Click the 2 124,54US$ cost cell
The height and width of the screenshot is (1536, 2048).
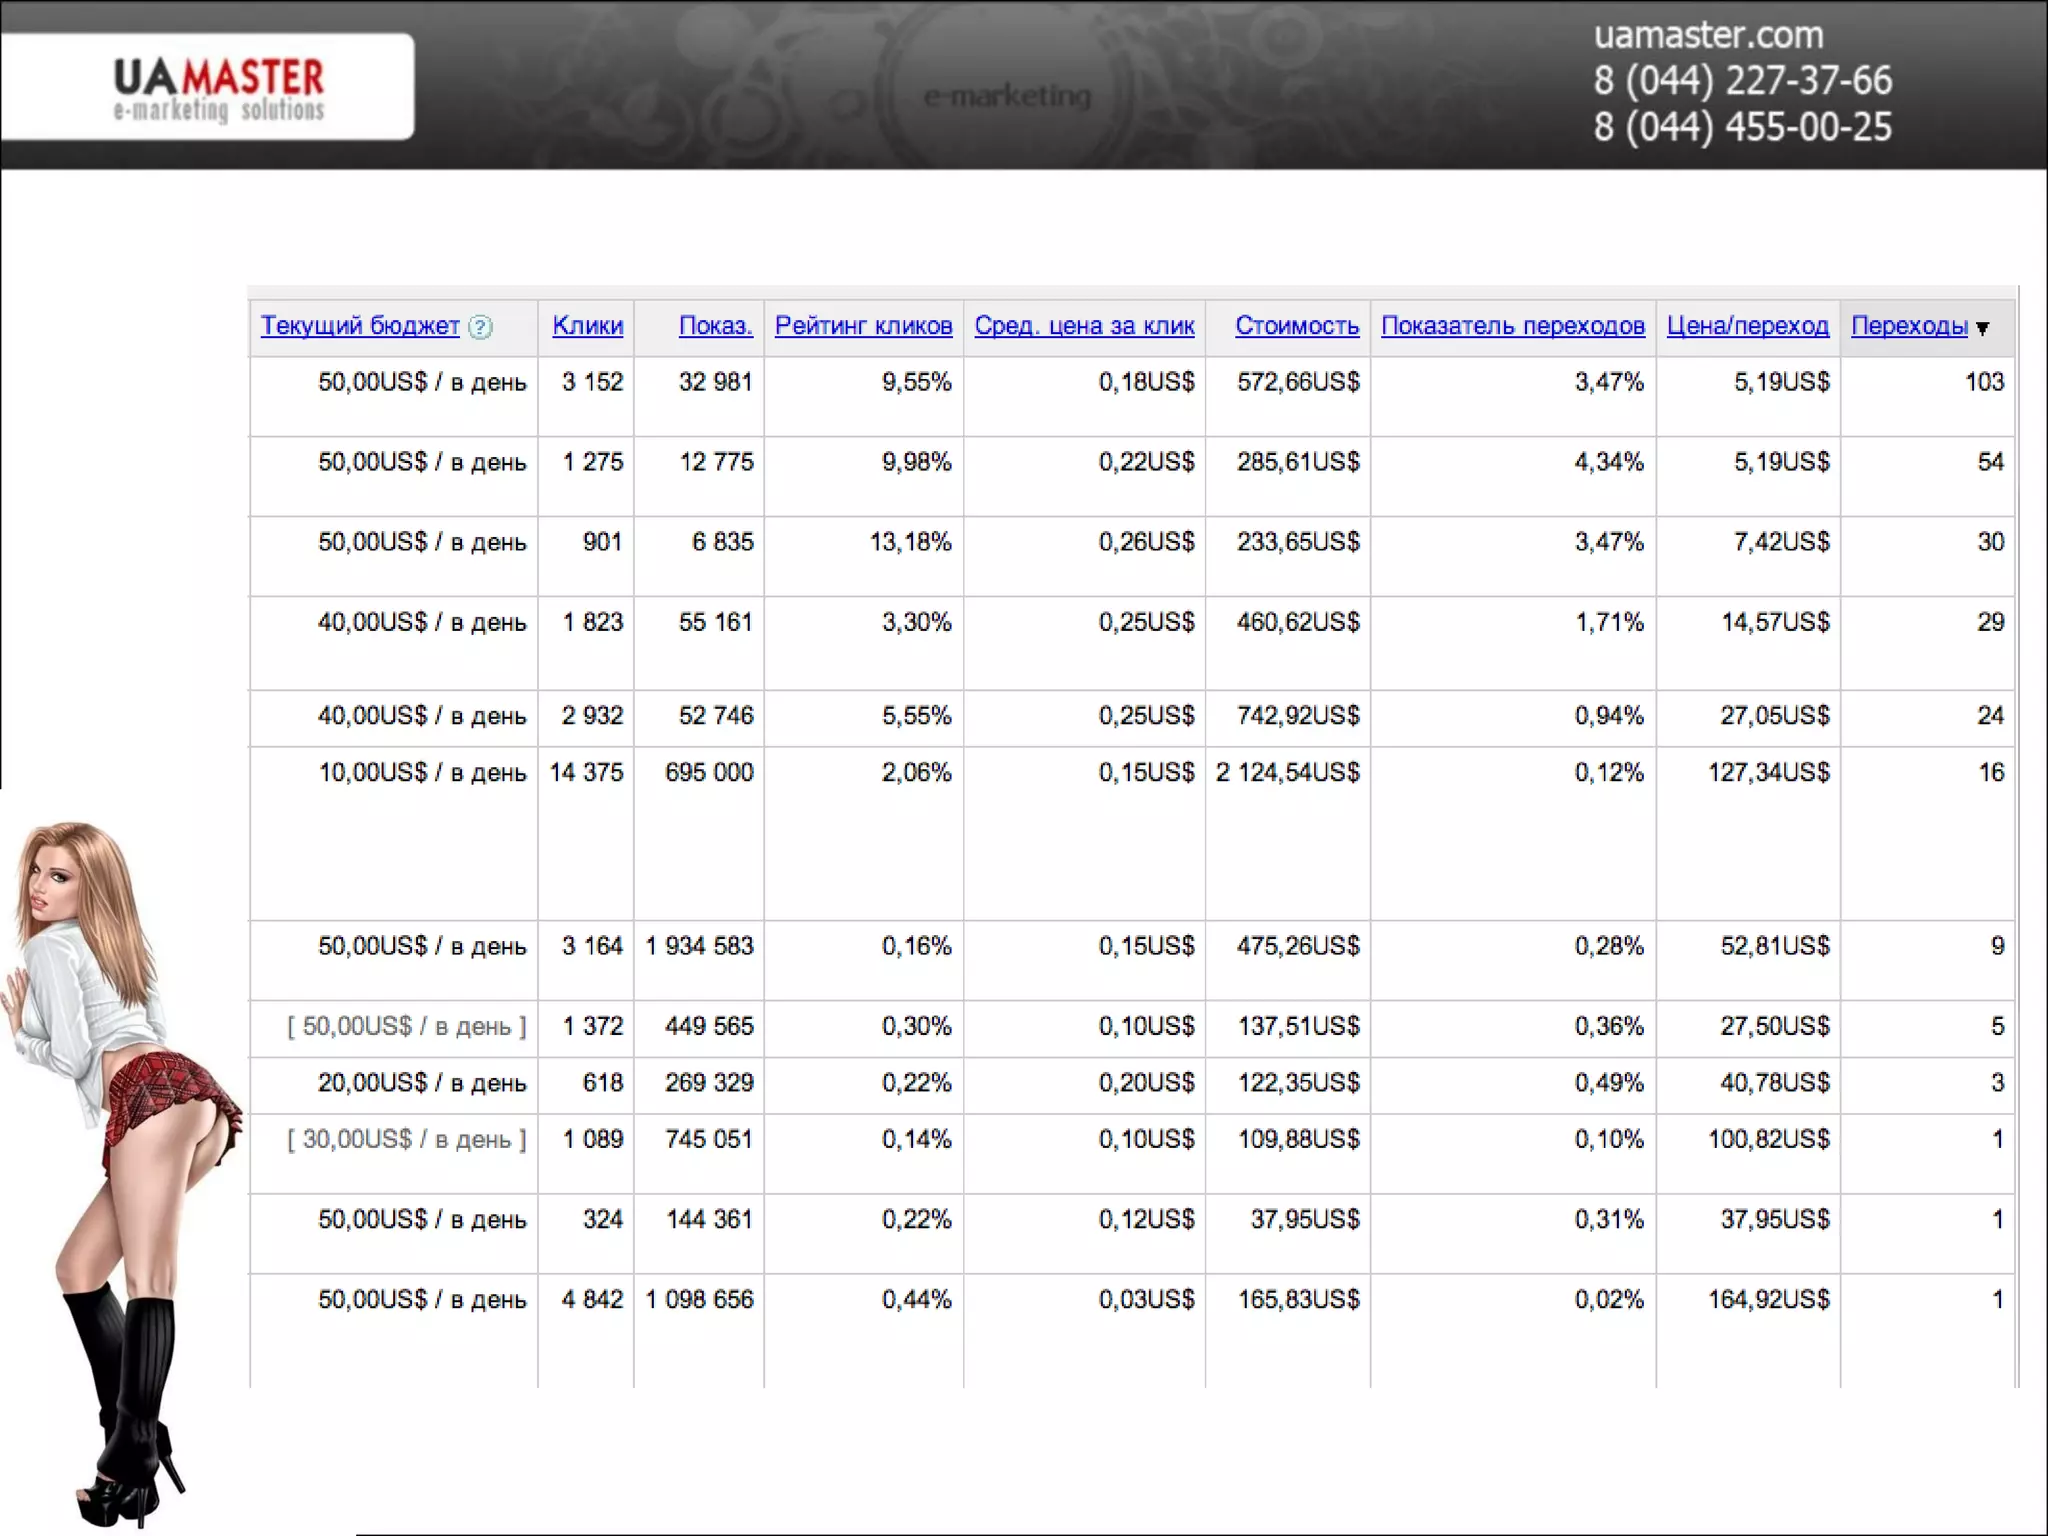(x=1287, y=773)
